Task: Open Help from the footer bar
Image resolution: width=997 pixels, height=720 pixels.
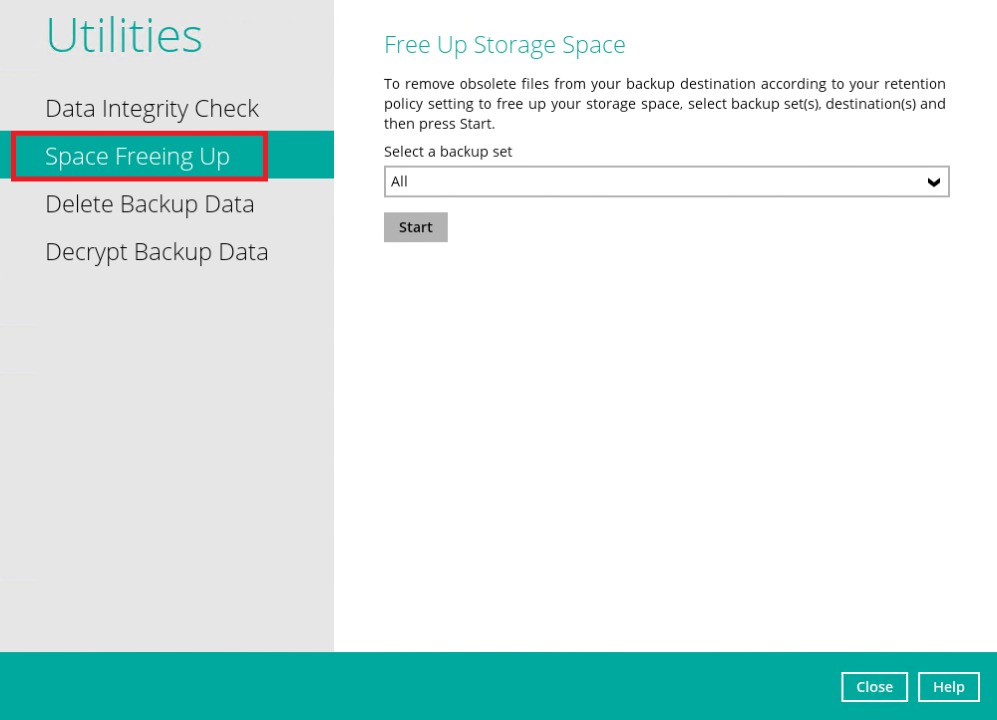Action: click(948, 687)
